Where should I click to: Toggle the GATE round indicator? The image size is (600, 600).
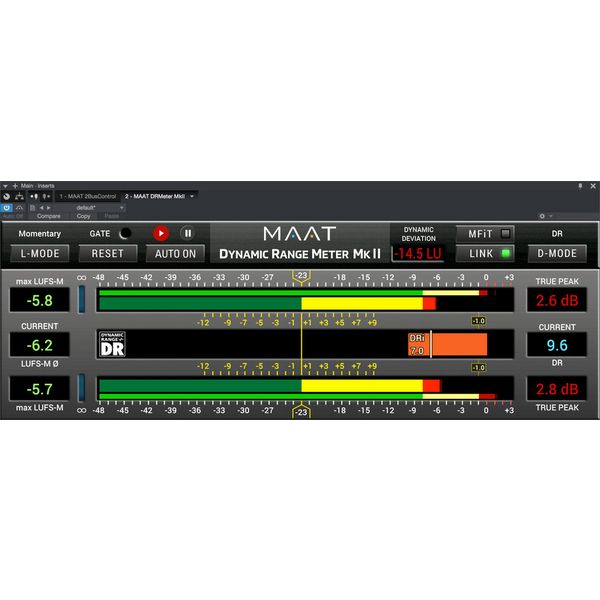(125, 233)
